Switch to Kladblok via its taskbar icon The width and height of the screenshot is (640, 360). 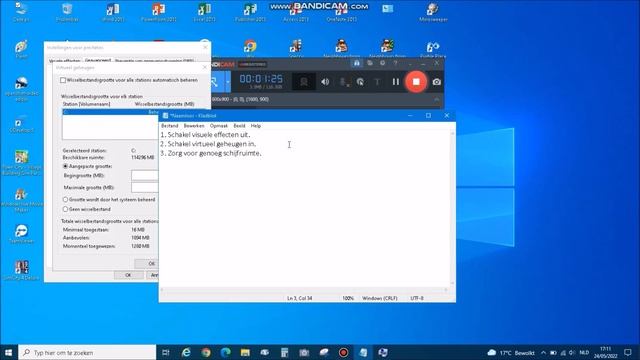pyautogui.click(x=363, y=352)
